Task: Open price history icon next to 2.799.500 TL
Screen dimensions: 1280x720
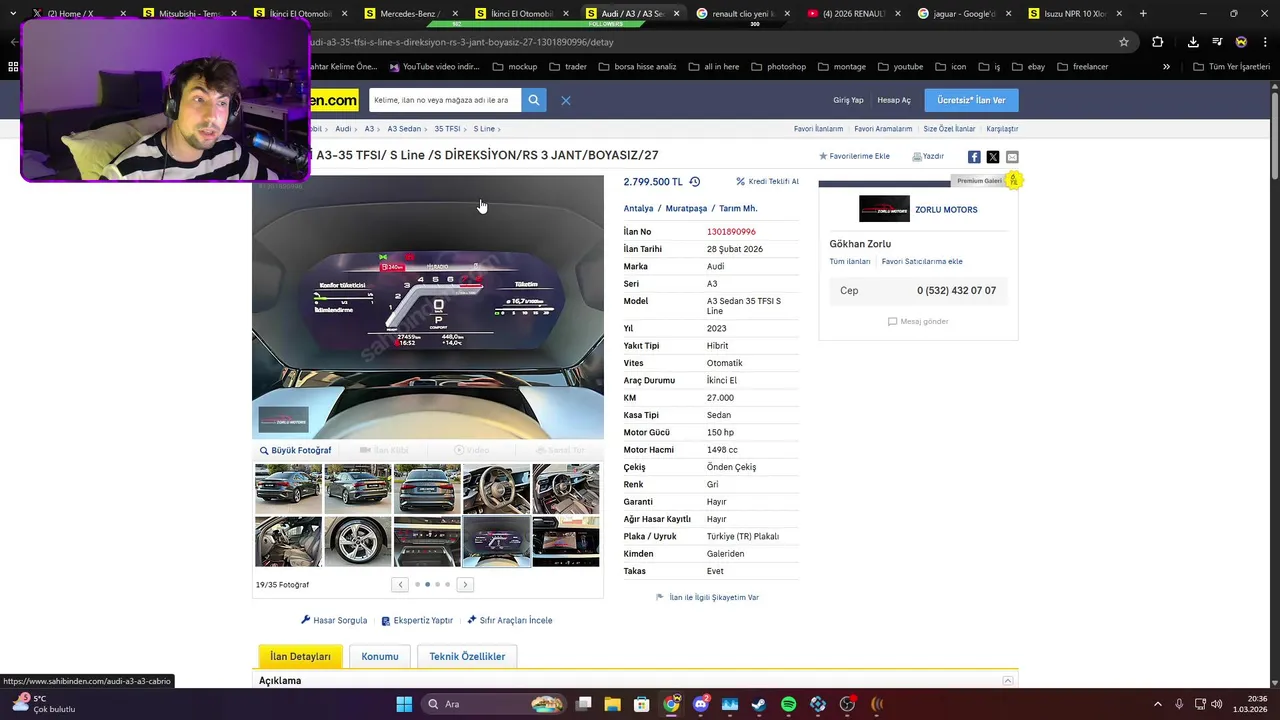Action: pyautogui.click(x=695, y=182)
